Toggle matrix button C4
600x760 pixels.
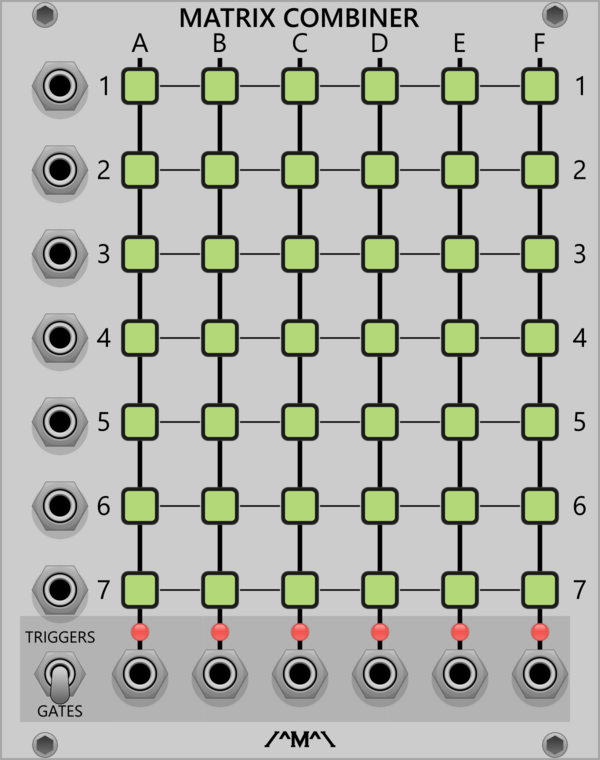pyautogui.click(x=300, y=338)
